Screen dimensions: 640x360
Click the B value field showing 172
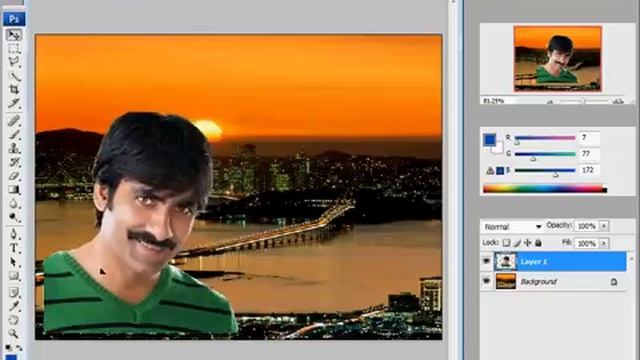coord(589,170)
